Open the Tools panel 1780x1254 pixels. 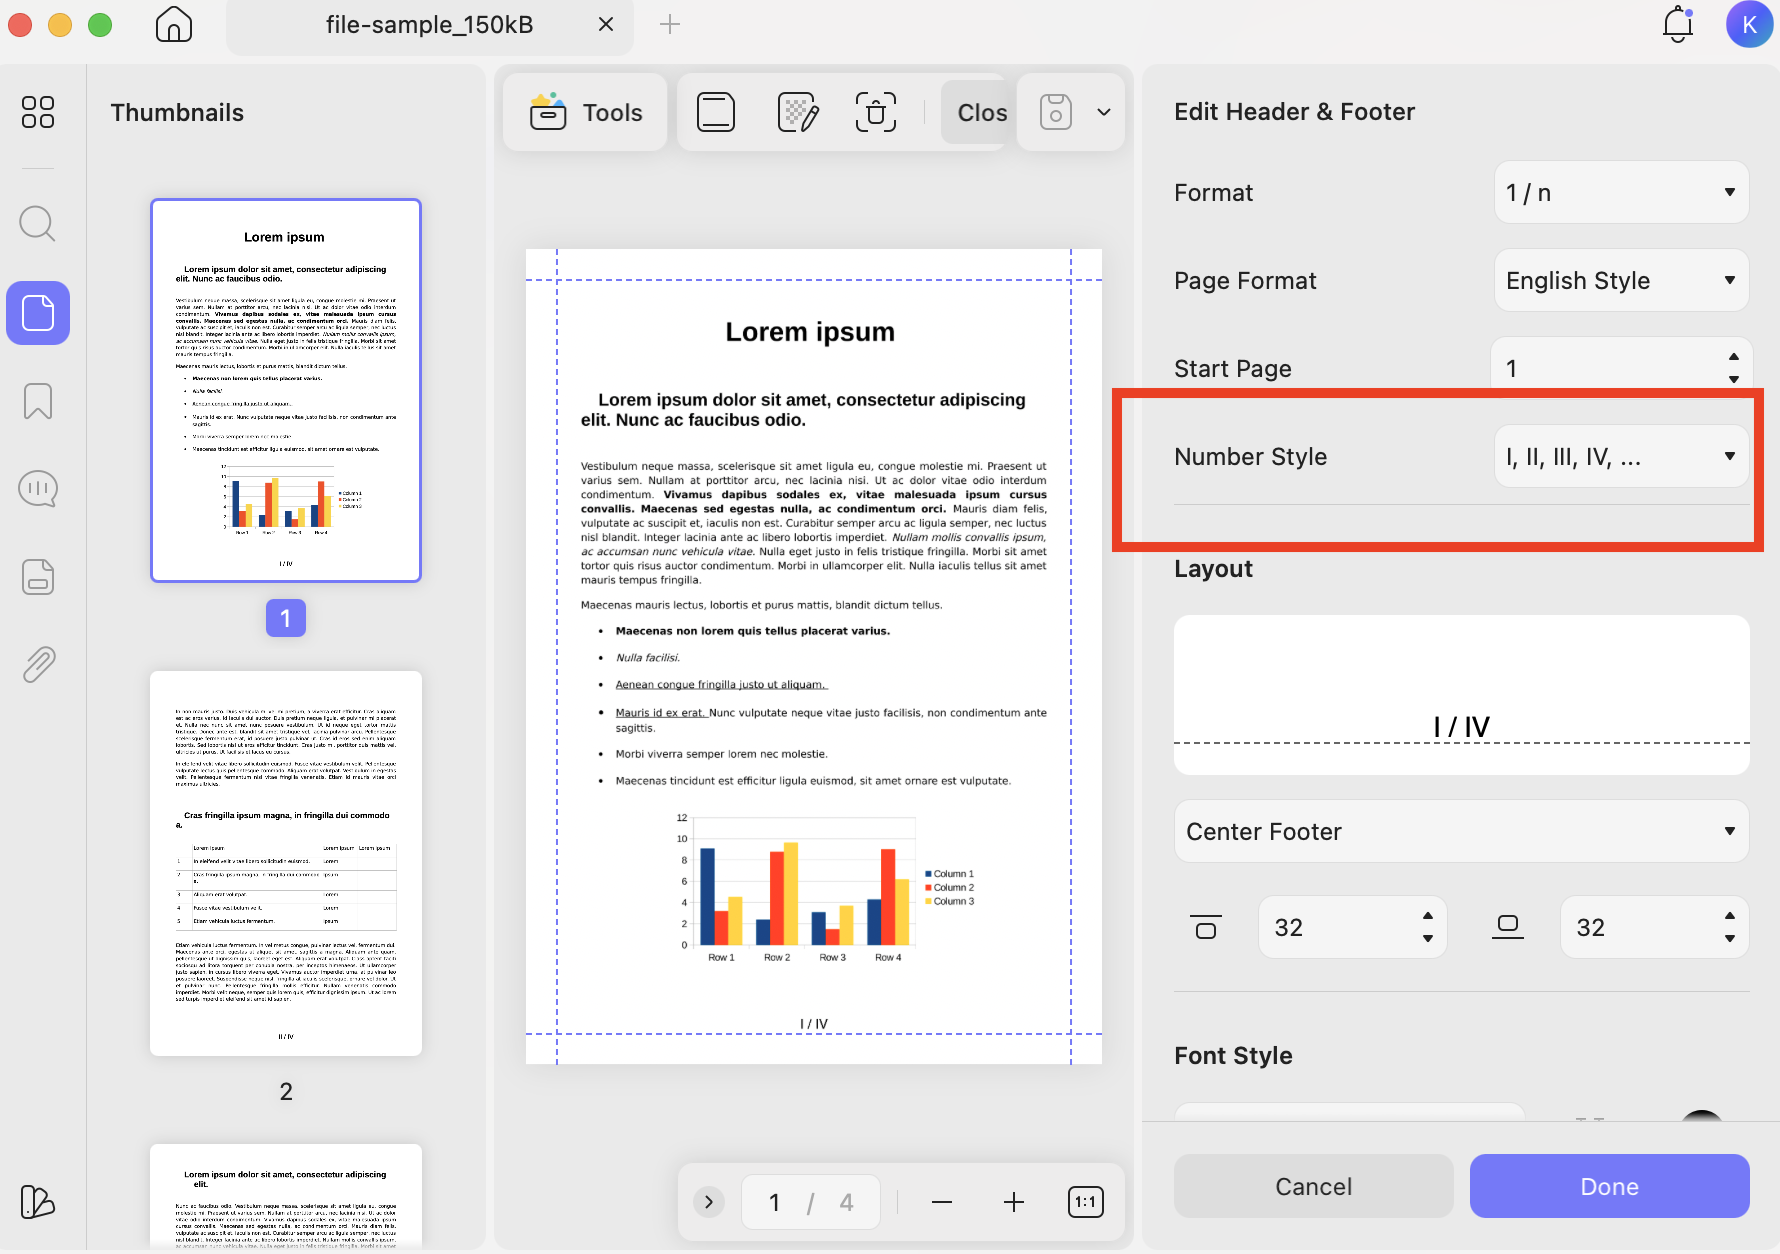(585, 112)
